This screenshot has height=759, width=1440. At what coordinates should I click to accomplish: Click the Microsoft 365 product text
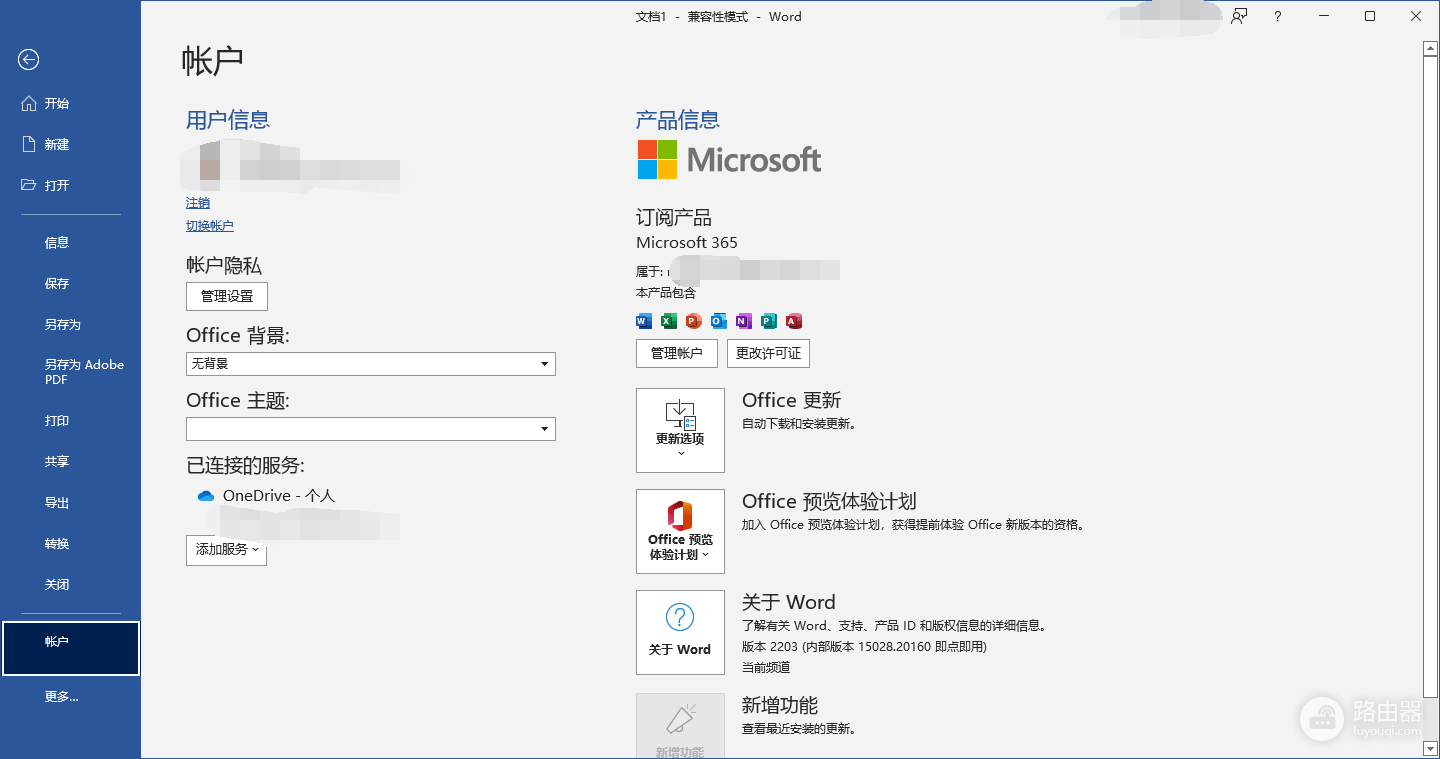(687, 242)
